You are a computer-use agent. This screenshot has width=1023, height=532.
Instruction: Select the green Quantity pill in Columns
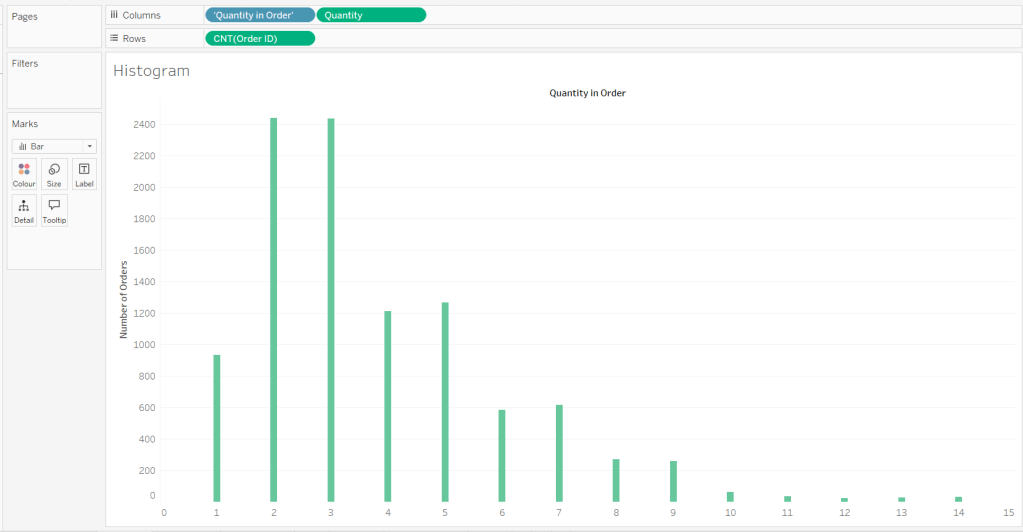coord(370,15)
